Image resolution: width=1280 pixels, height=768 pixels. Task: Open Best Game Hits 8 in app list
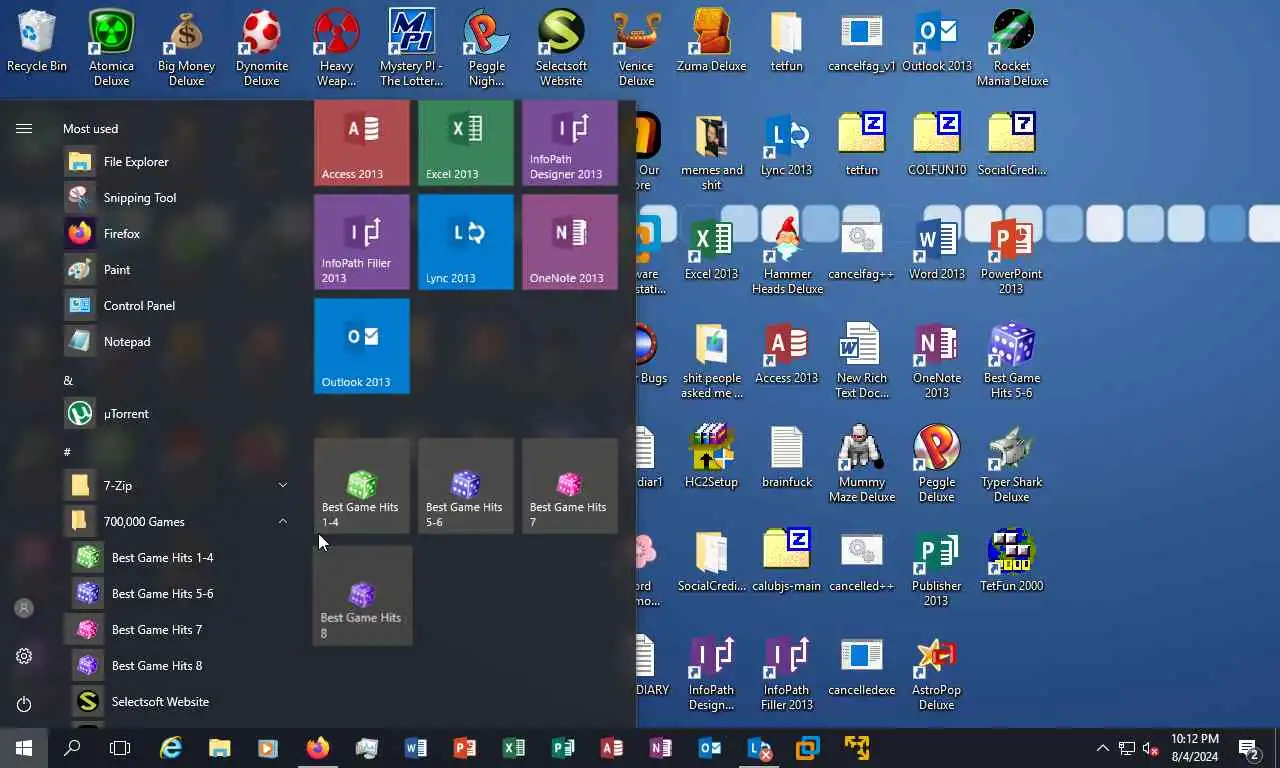click(x=180, y=666)
